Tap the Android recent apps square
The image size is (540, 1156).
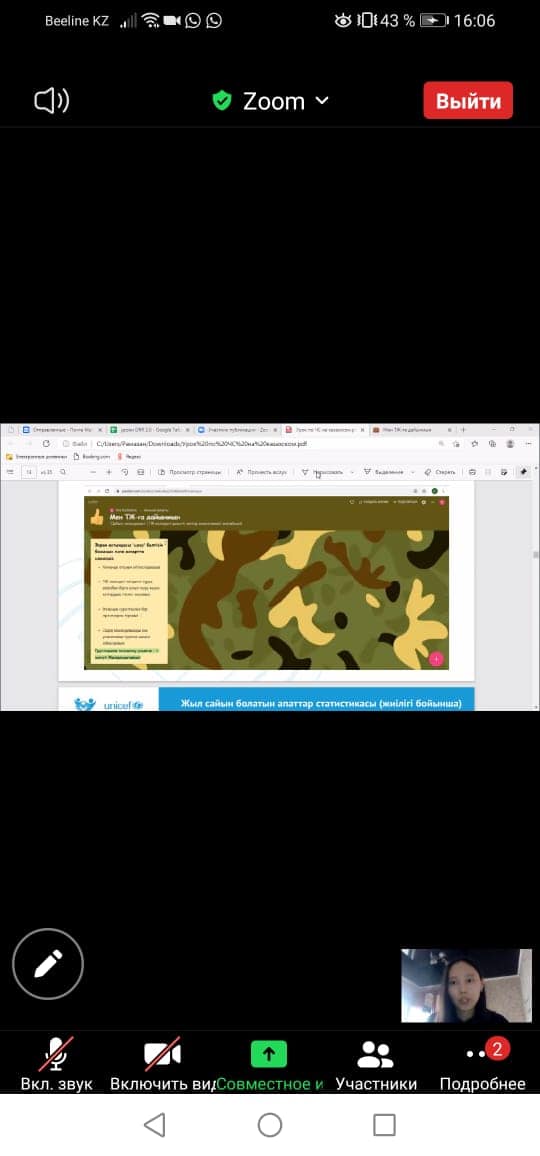click(x=384, y=1125)
